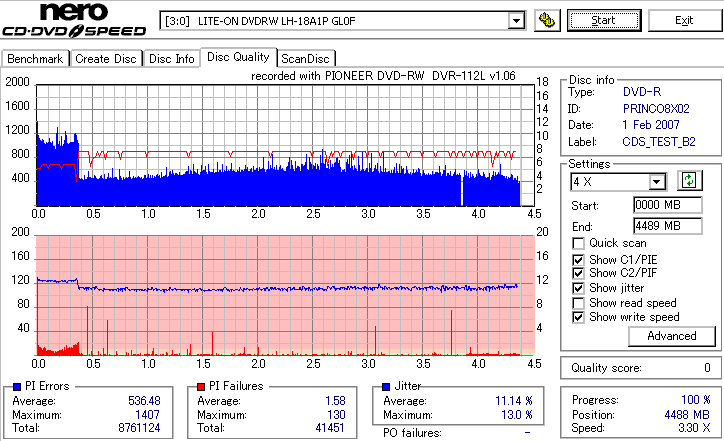Open the ScanDisc tab
Image resolution: width=724 pixels, height=441 pixels.
[x=305, y=59]
